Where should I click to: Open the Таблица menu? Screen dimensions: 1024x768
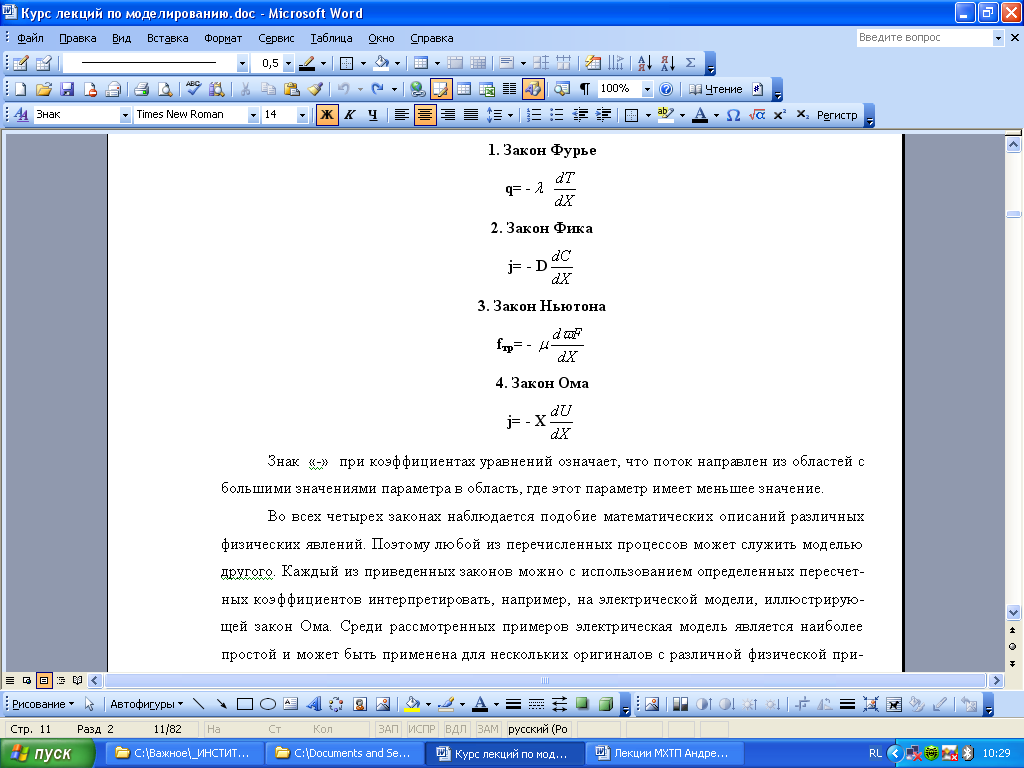[331, 38]
